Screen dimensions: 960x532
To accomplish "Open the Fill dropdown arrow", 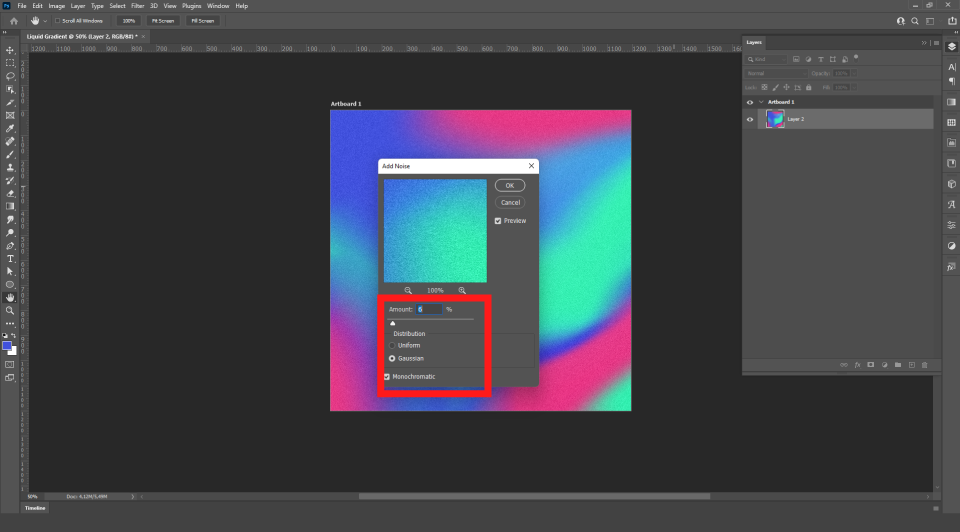I will click(x=854, y=88).
